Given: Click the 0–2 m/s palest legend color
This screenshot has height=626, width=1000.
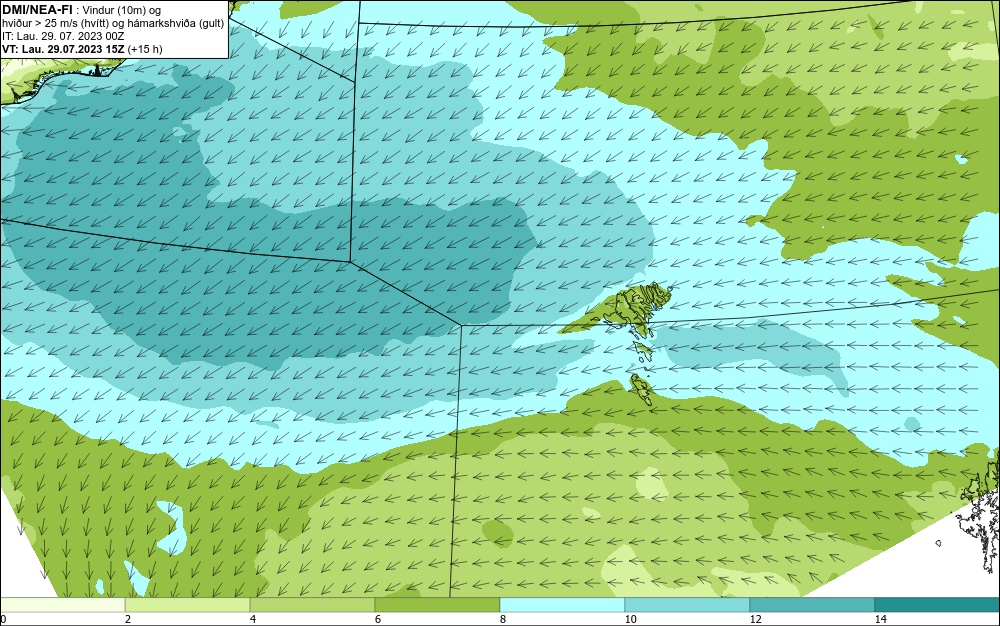Looking at the screenshot, I should tap(62, 605).
